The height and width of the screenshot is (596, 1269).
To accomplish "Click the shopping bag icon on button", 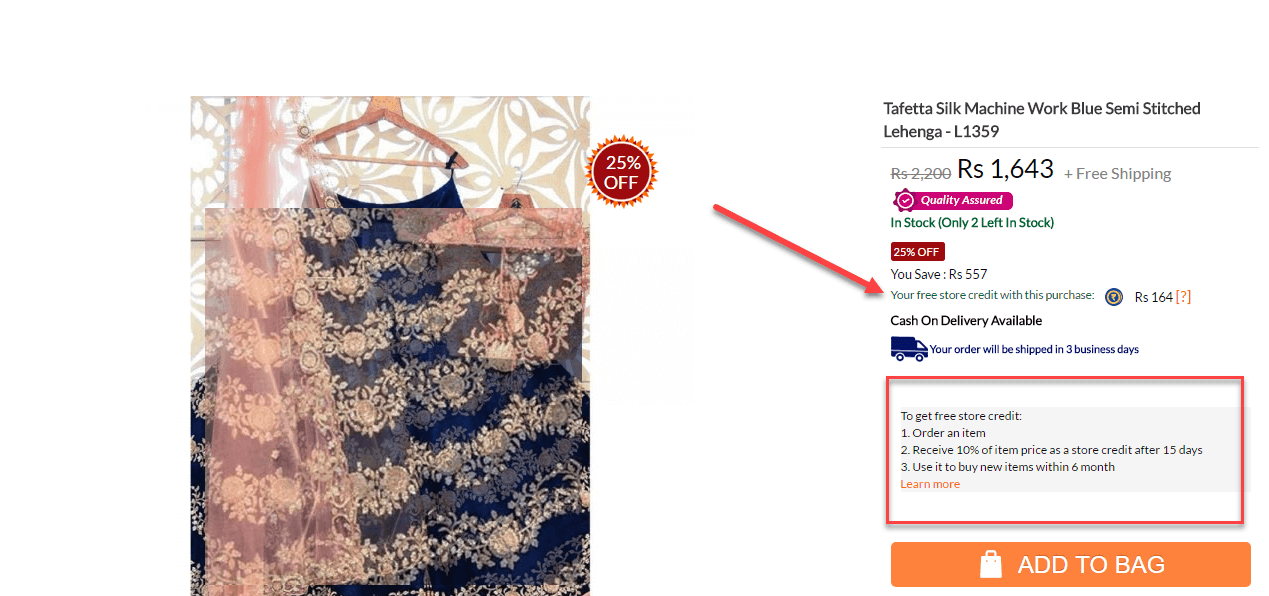I will (x=991, y=564).
